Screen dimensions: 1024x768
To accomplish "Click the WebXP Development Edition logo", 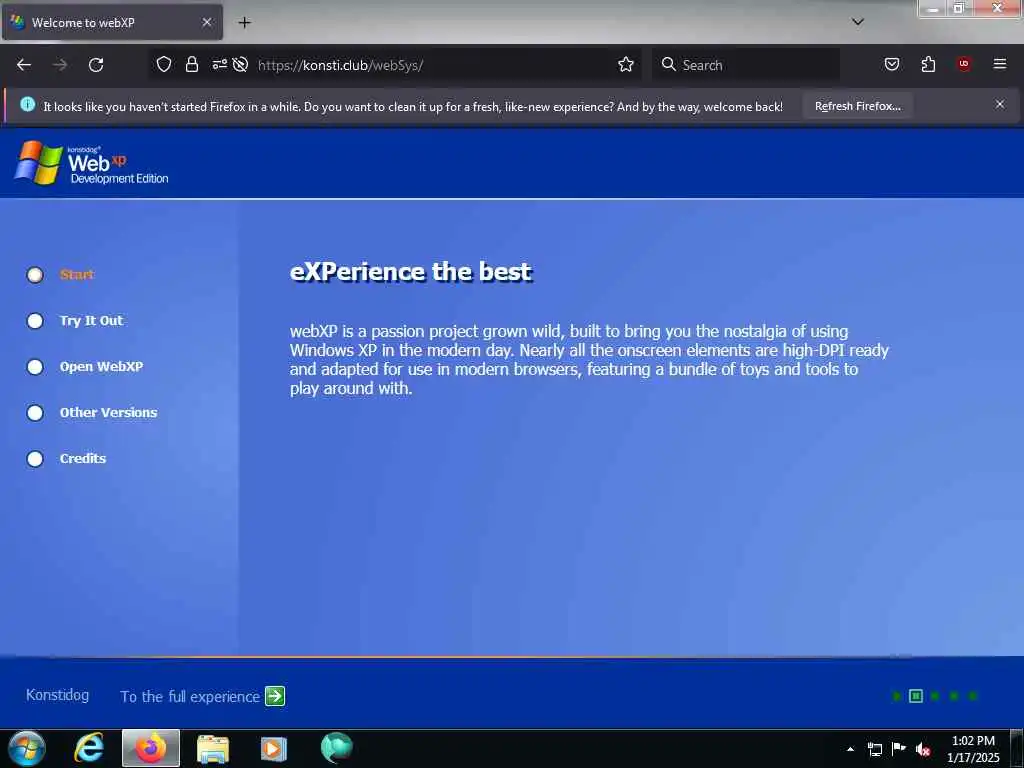I will (91, 163).
